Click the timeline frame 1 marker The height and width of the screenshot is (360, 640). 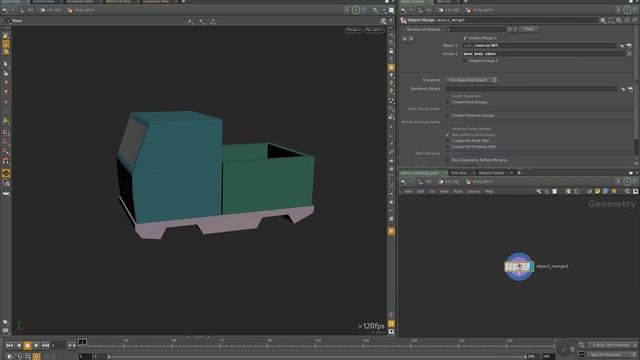pyautogui.click(x=82, y=342)
